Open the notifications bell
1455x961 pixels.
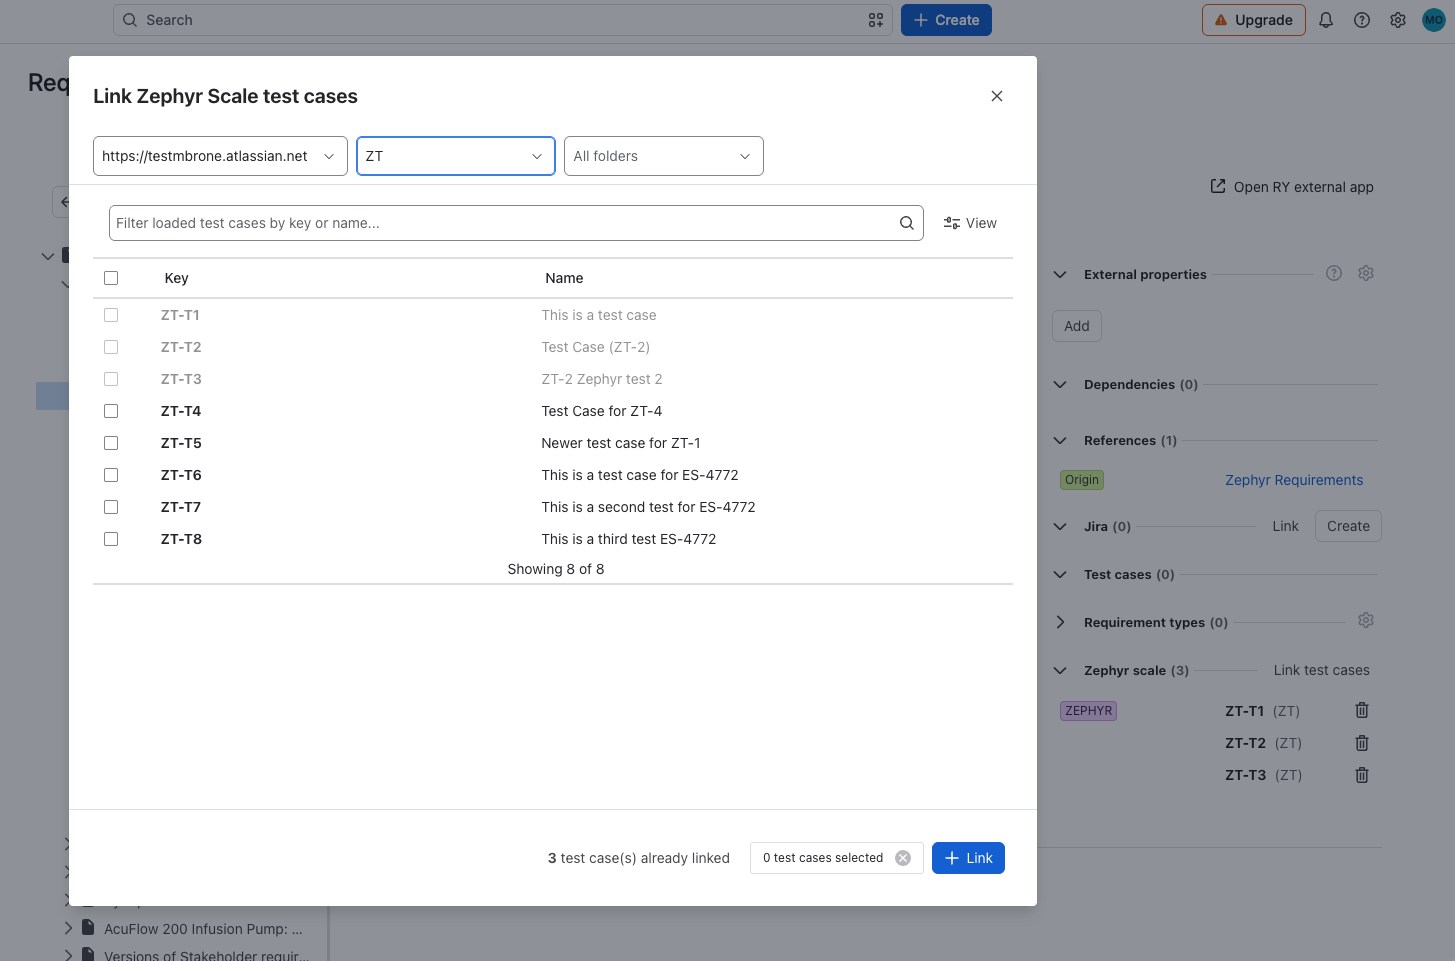[x=1326, y=20]
